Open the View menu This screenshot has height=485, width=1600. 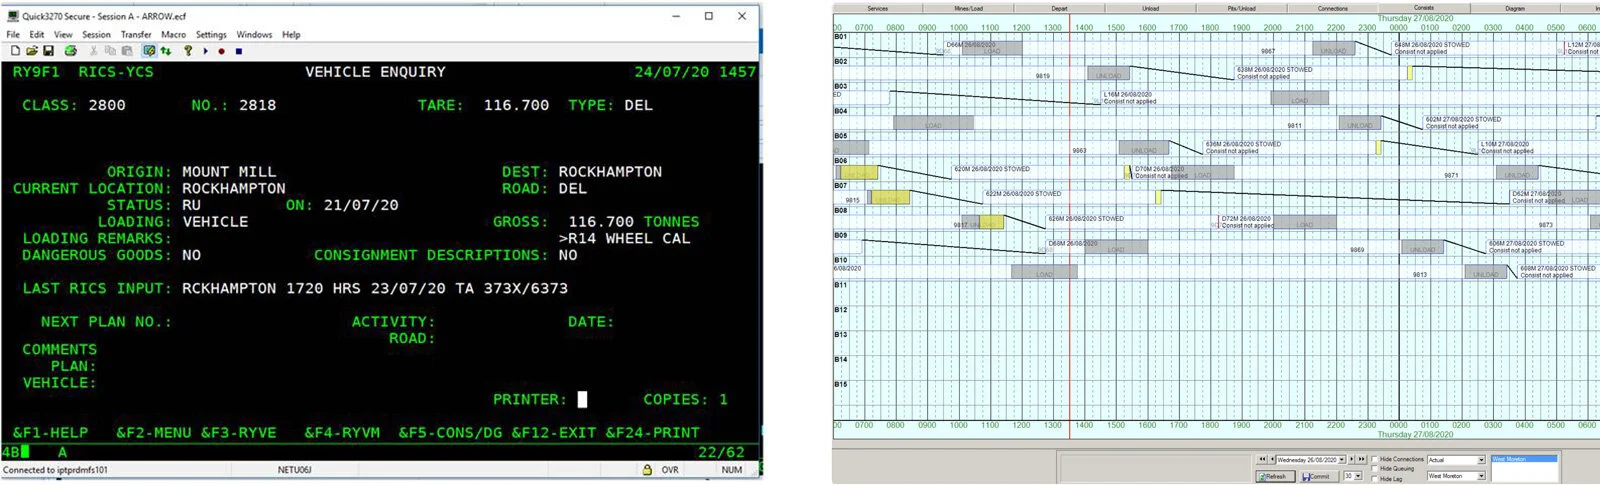[63, 34]
